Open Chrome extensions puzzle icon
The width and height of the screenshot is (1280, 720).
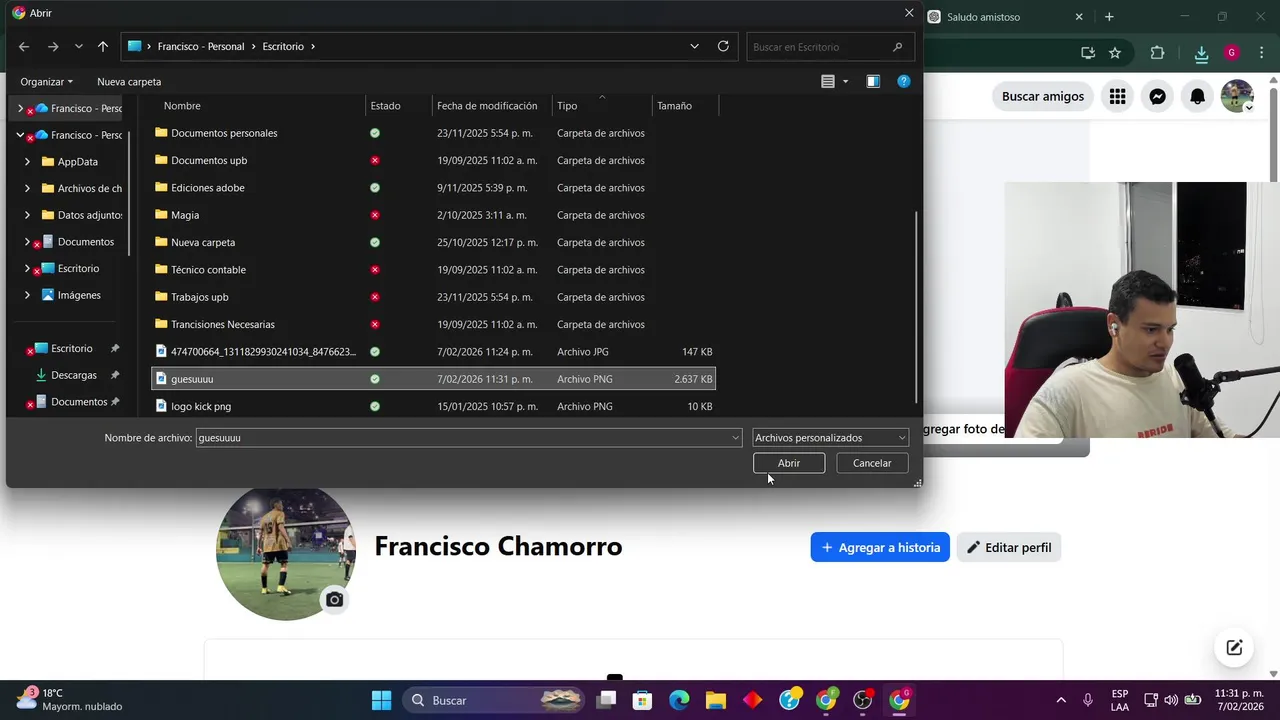1158,53
